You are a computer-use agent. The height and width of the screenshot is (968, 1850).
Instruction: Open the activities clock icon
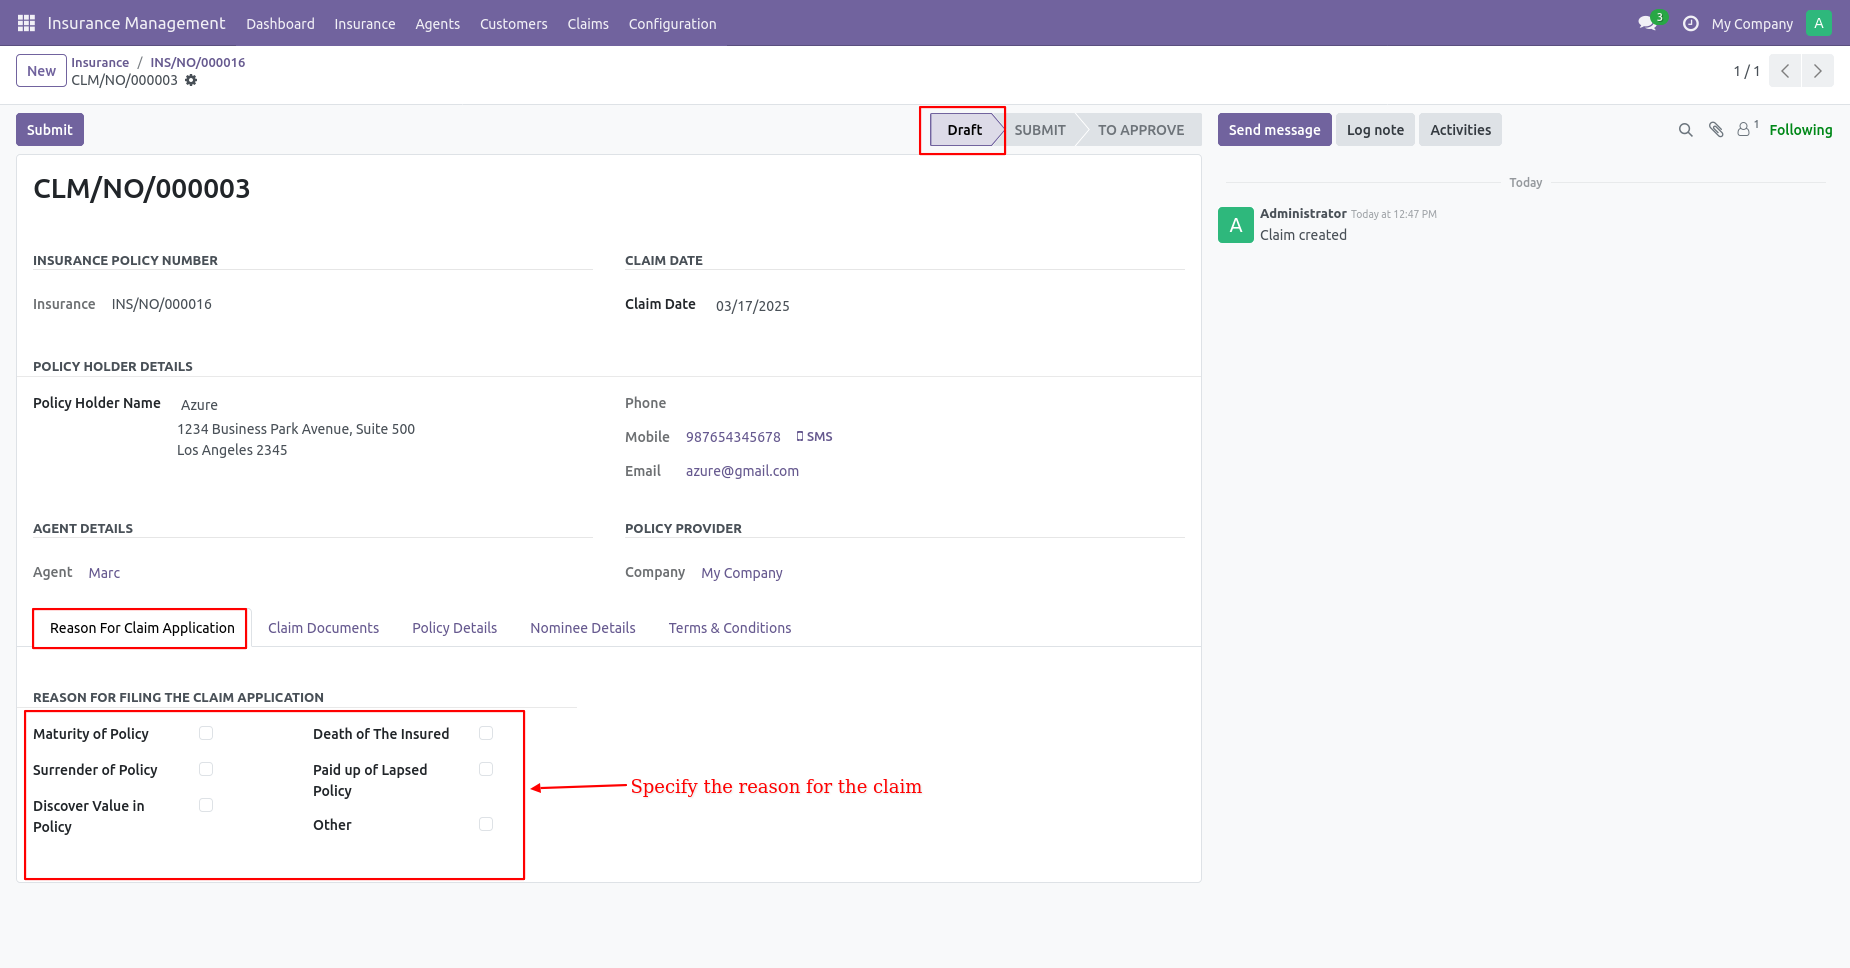[1691, 23]
